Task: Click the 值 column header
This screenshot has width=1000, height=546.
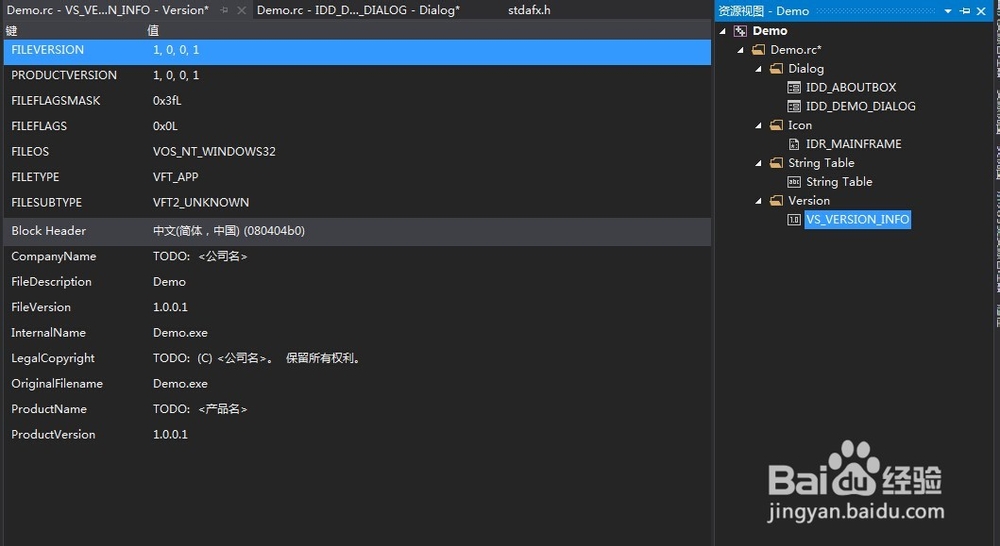Action: (153, 31)
